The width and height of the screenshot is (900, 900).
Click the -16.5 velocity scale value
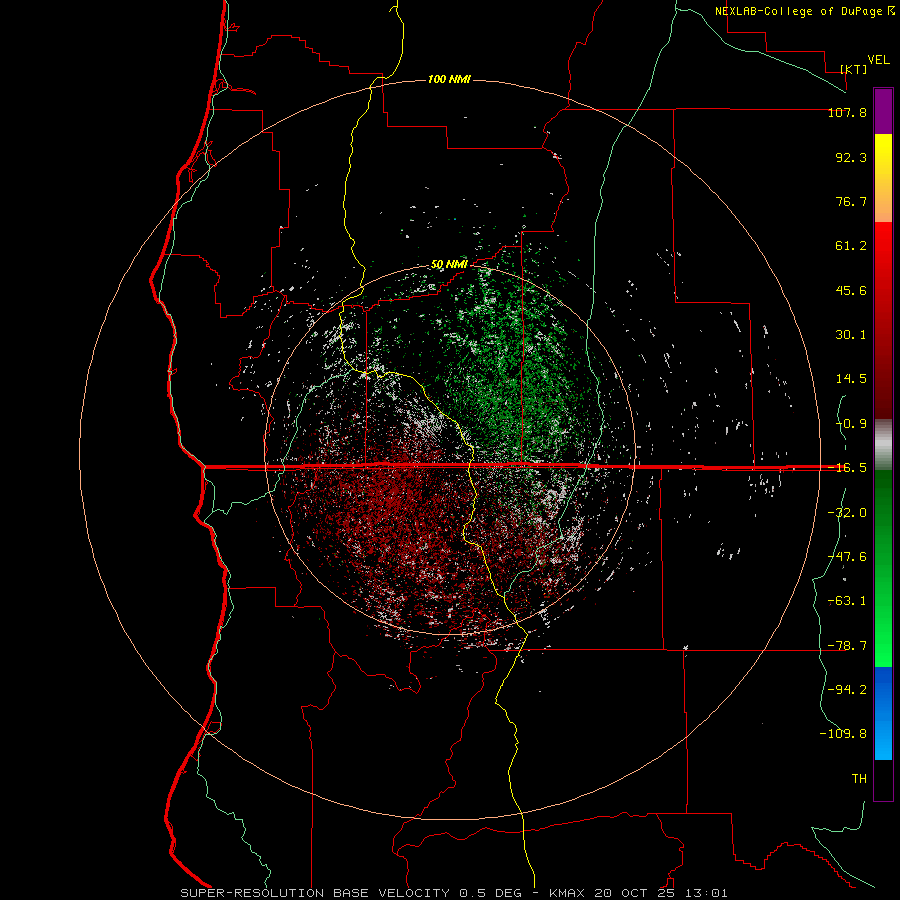click(x=847, y=468)
